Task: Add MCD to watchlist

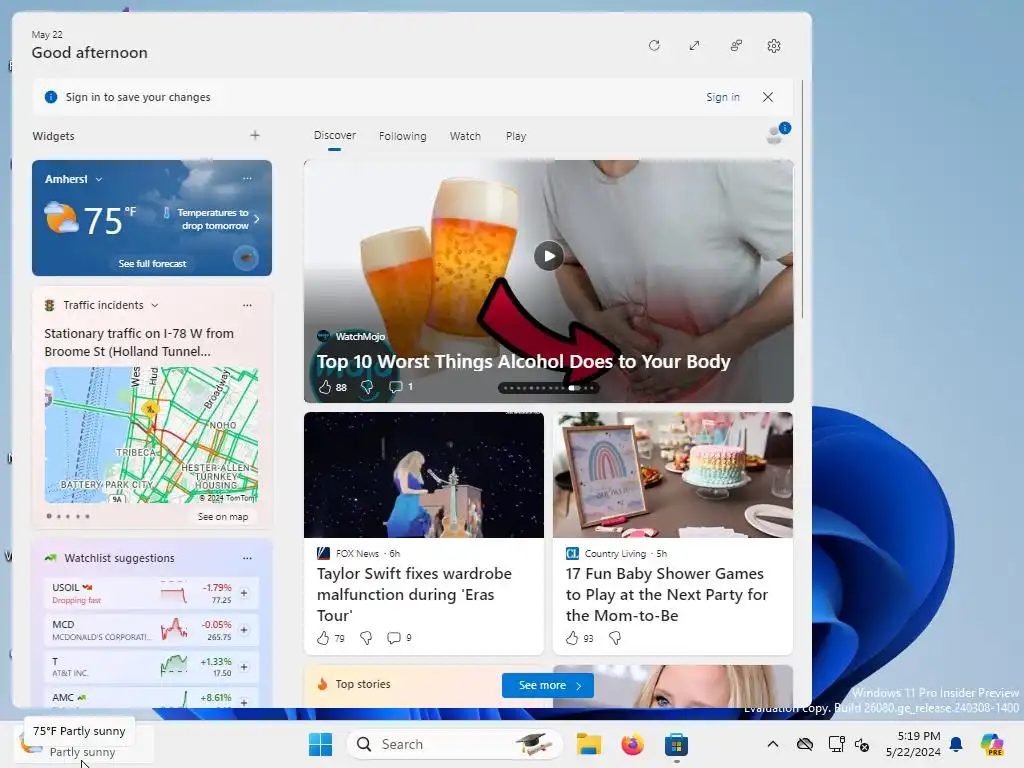Action: (244, 630)
